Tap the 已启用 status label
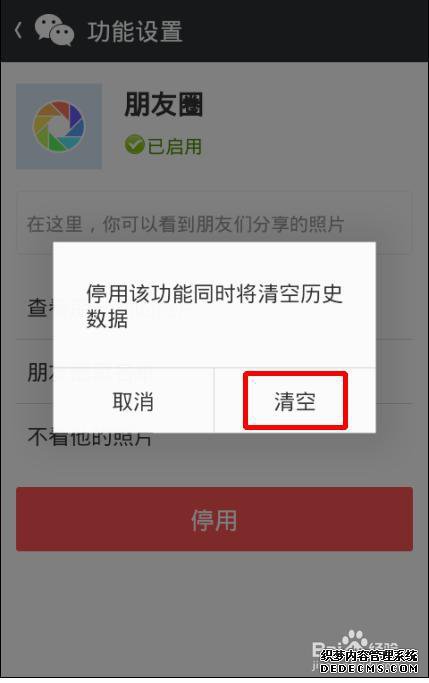The width and height of the screenshot is (429, 683). pyautogui.click(x=174, y=146)
